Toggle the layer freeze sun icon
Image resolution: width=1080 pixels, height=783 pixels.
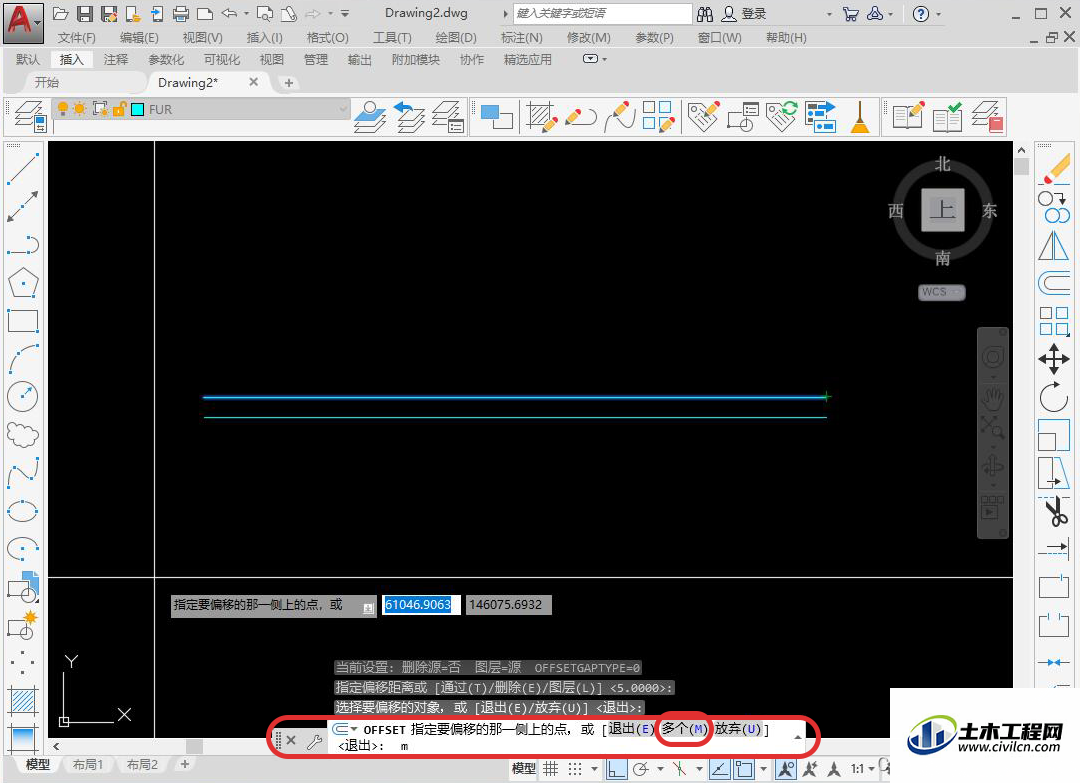(80, 109)
